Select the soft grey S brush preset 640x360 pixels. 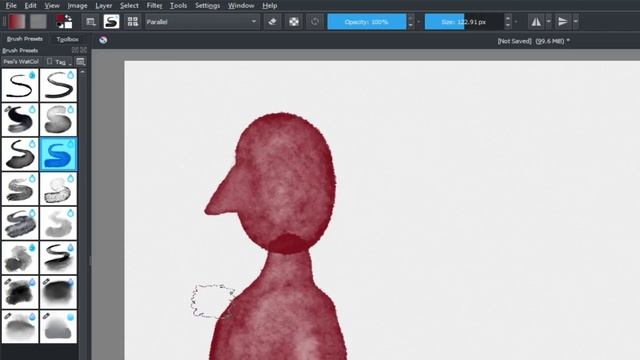coord(58,120)
